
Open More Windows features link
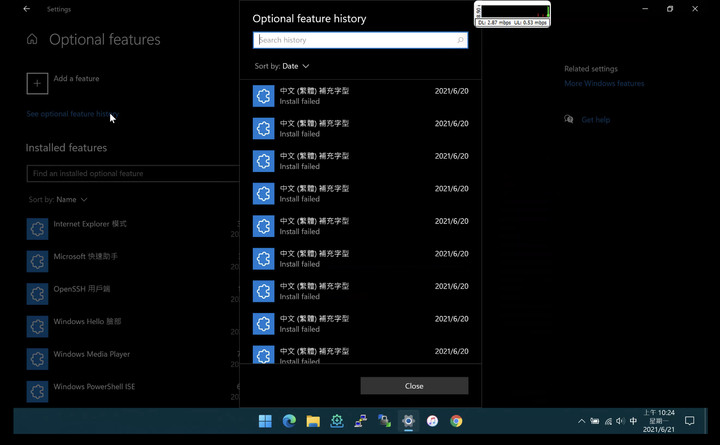[x=604, y=83]
